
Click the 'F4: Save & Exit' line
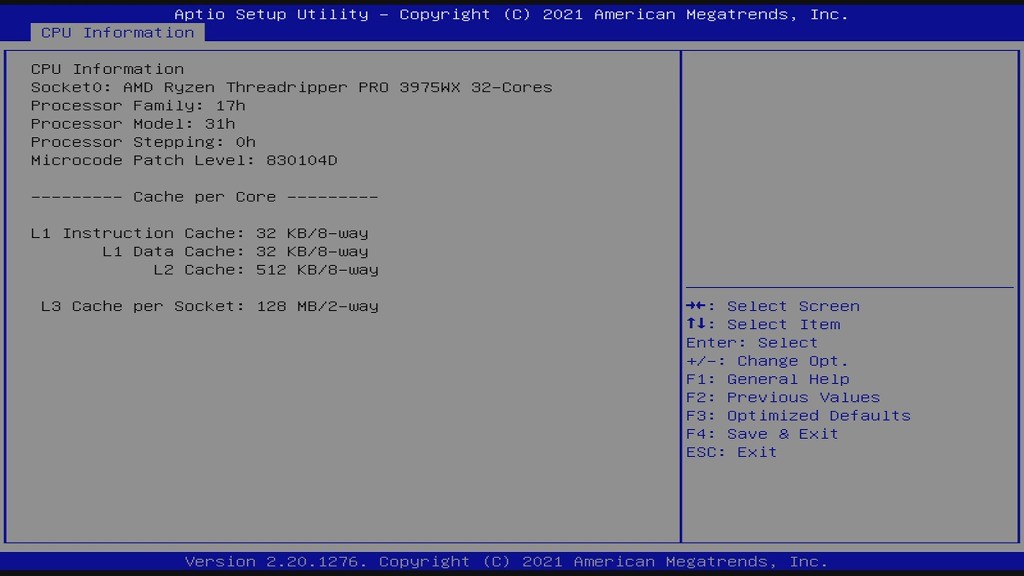click(762, 434)
